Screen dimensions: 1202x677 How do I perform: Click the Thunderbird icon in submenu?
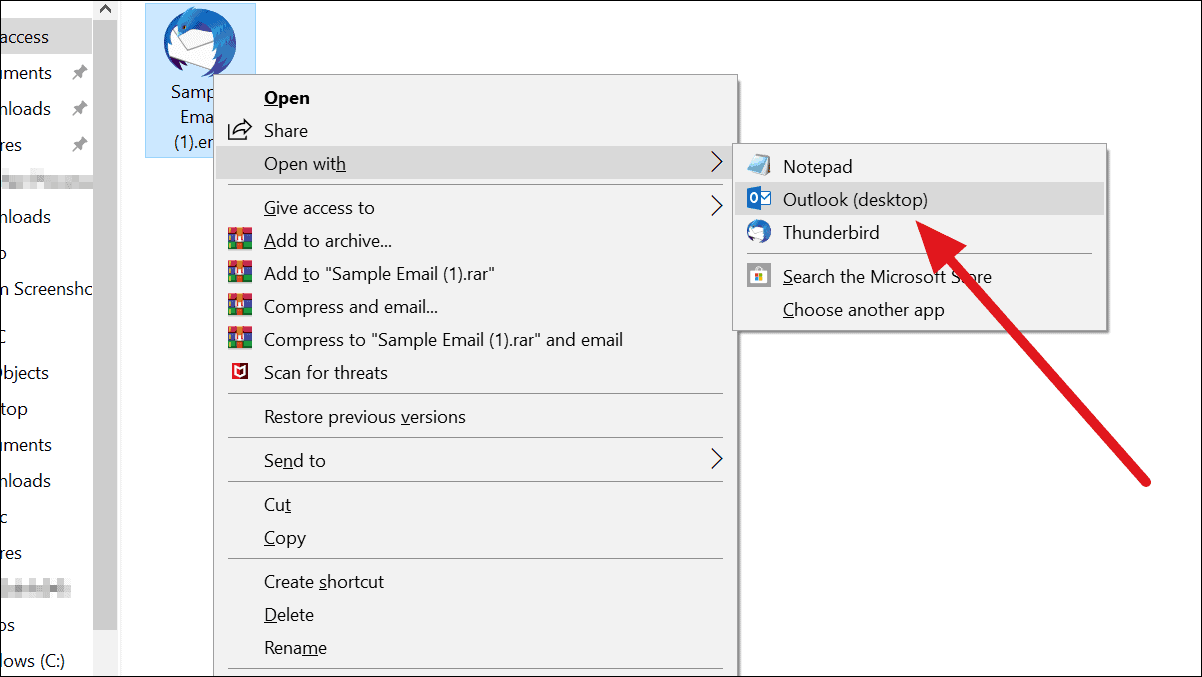tap(759, 232)
